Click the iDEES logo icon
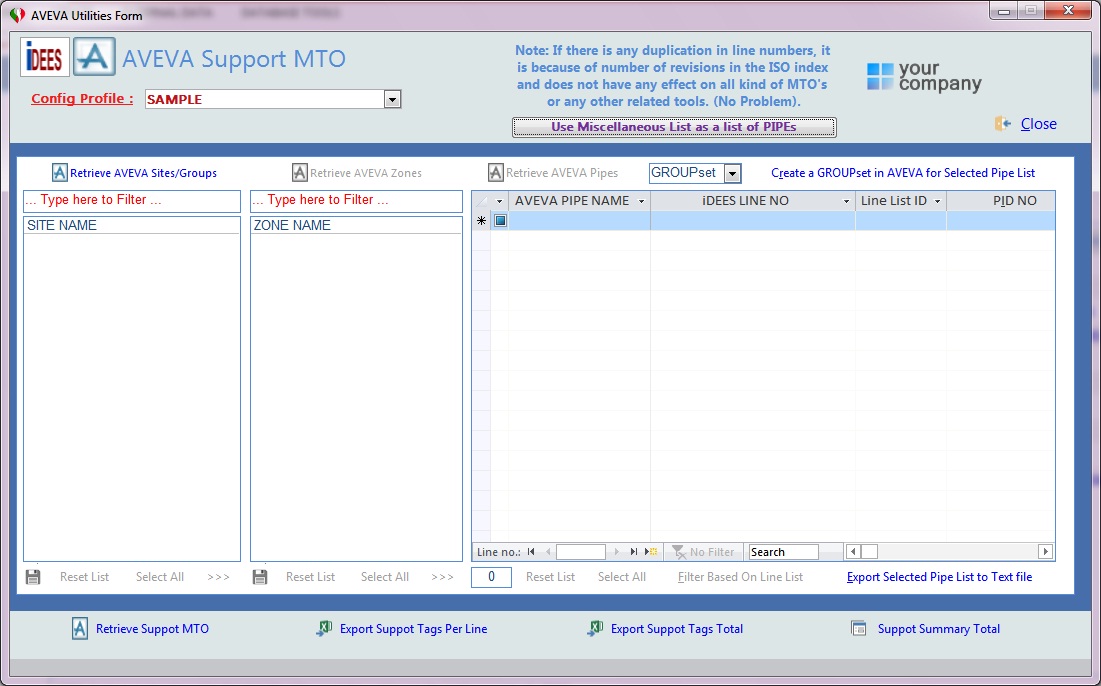This screenshot has width=1101, height=686. point(45,57)
